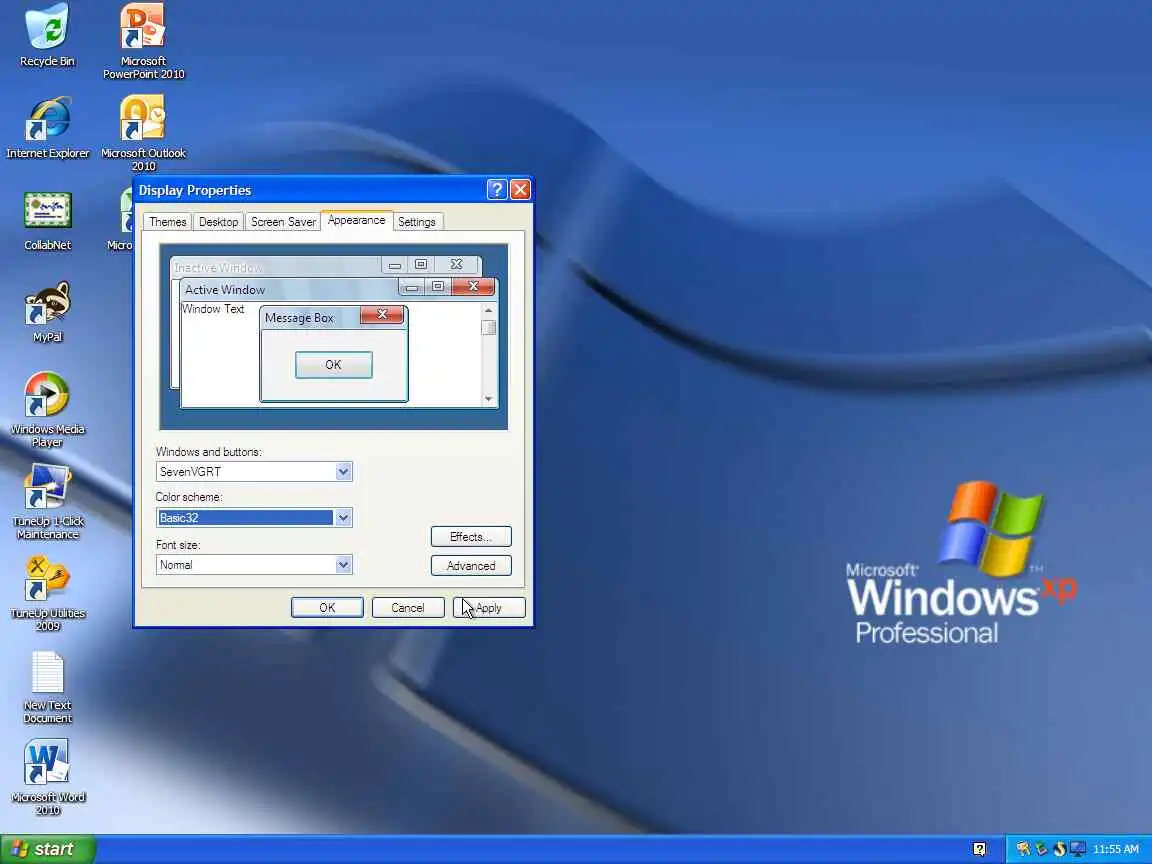Click the Inactive Window preview title bar

(276, 267)
